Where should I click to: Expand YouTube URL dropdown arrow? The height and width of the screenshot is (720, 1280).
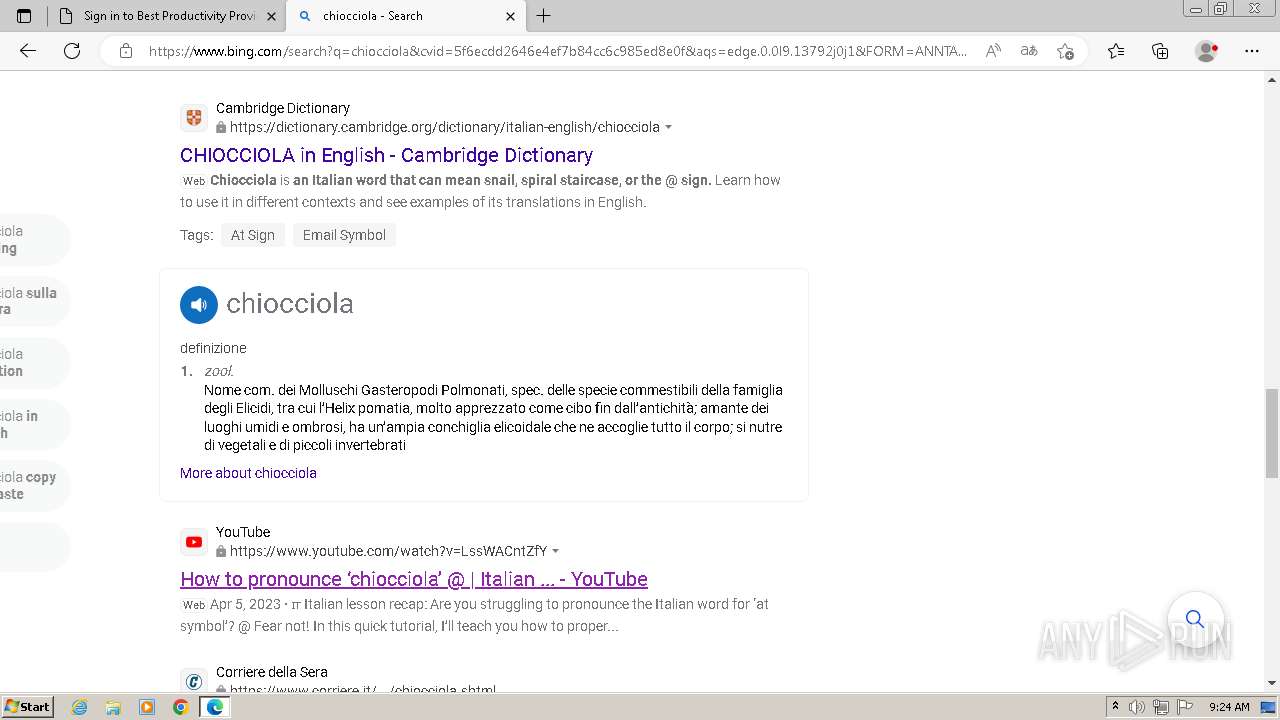click(556, 551)
